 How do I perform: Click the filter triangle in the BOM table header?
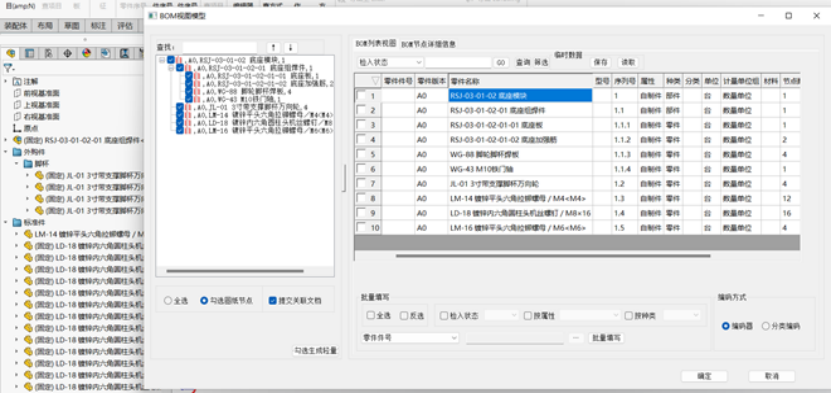(x=375, y=81)
